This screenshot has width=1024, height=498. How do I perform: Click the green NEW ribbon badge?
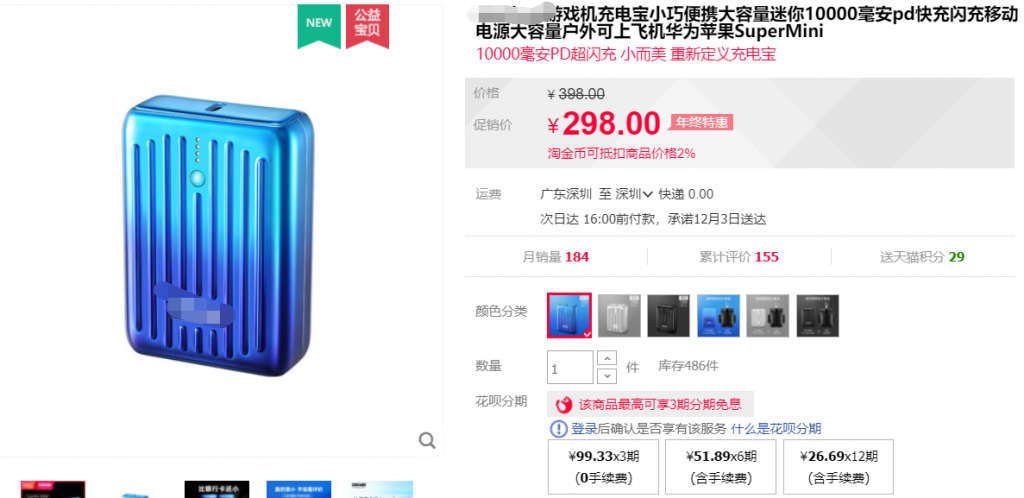[x=319, y=25]
